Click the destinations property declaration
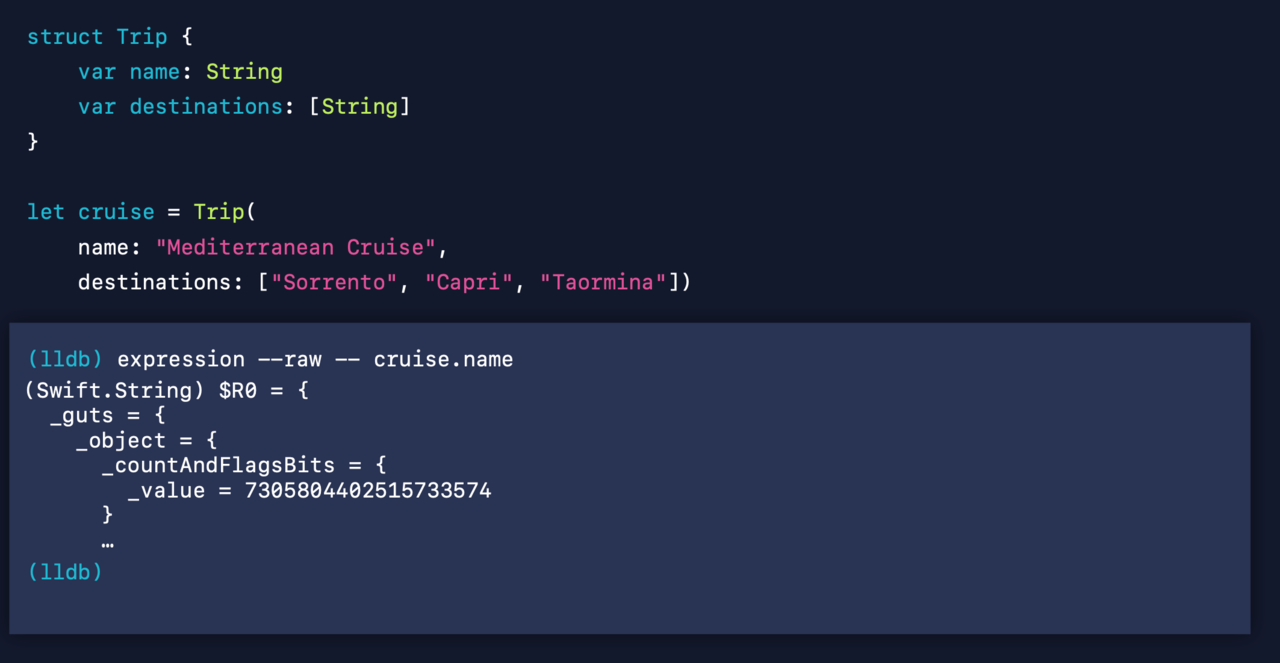This screenshot has height=663, width=1280. click(206, 107)
